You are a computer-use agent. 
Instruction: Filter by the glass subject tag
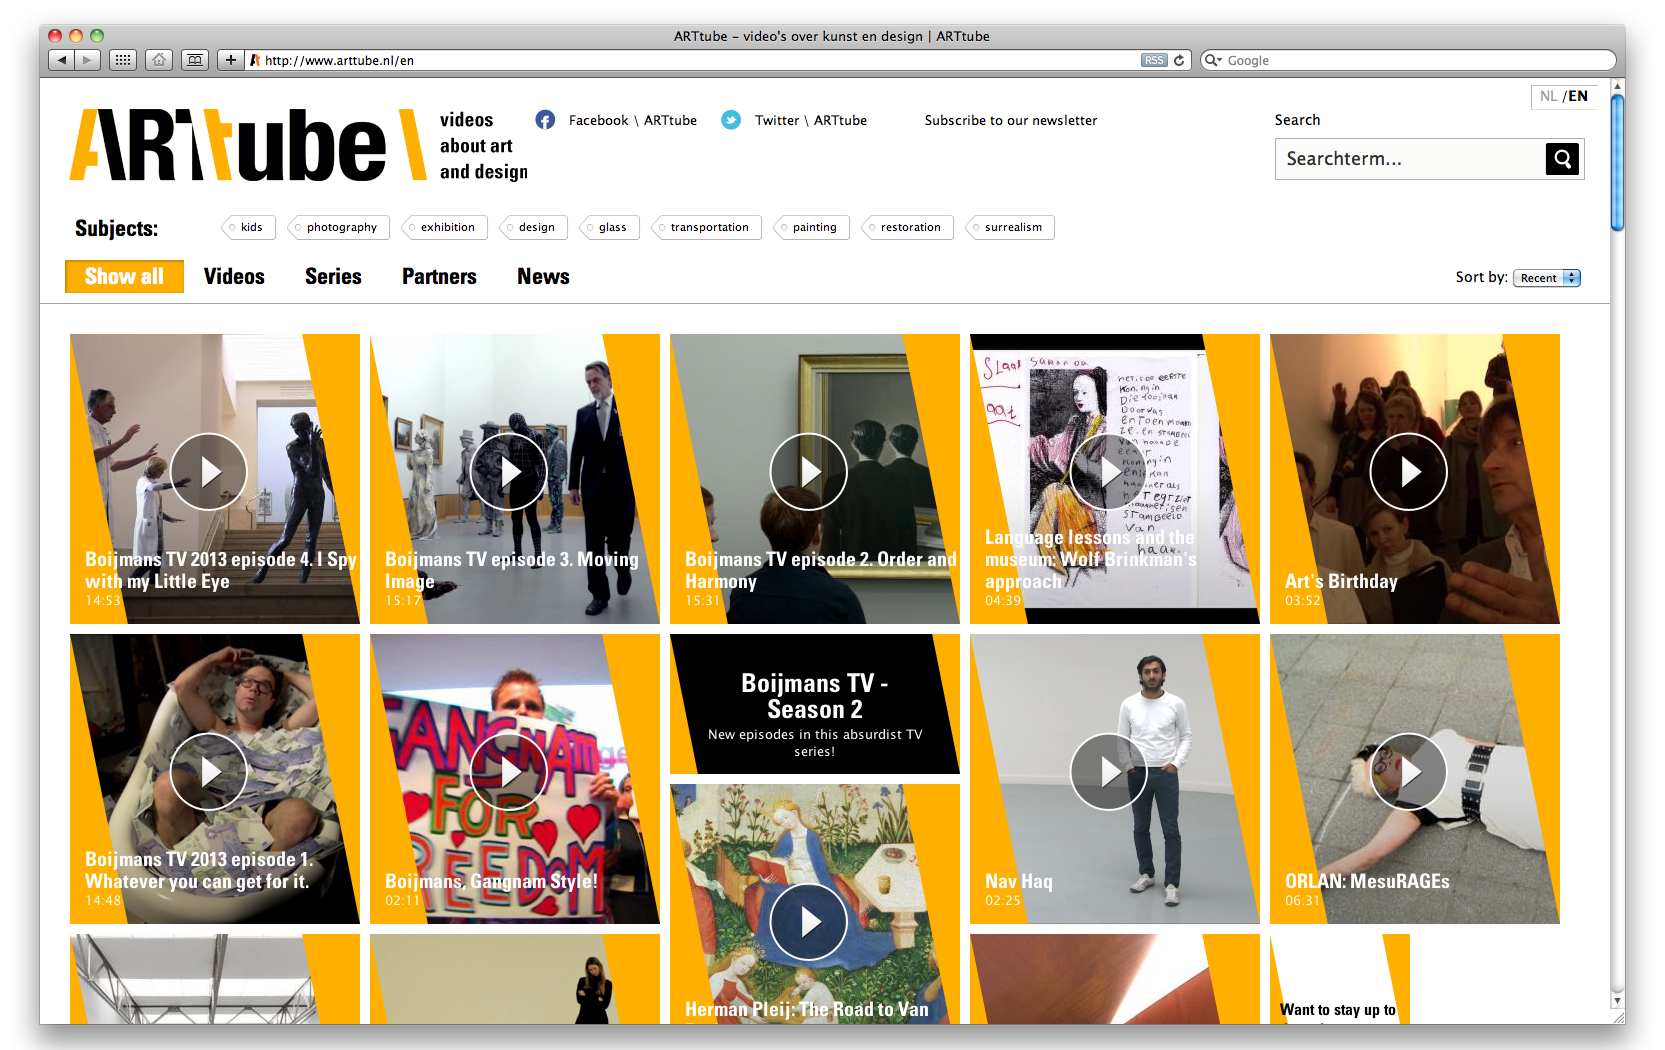[x=609, y=227]
